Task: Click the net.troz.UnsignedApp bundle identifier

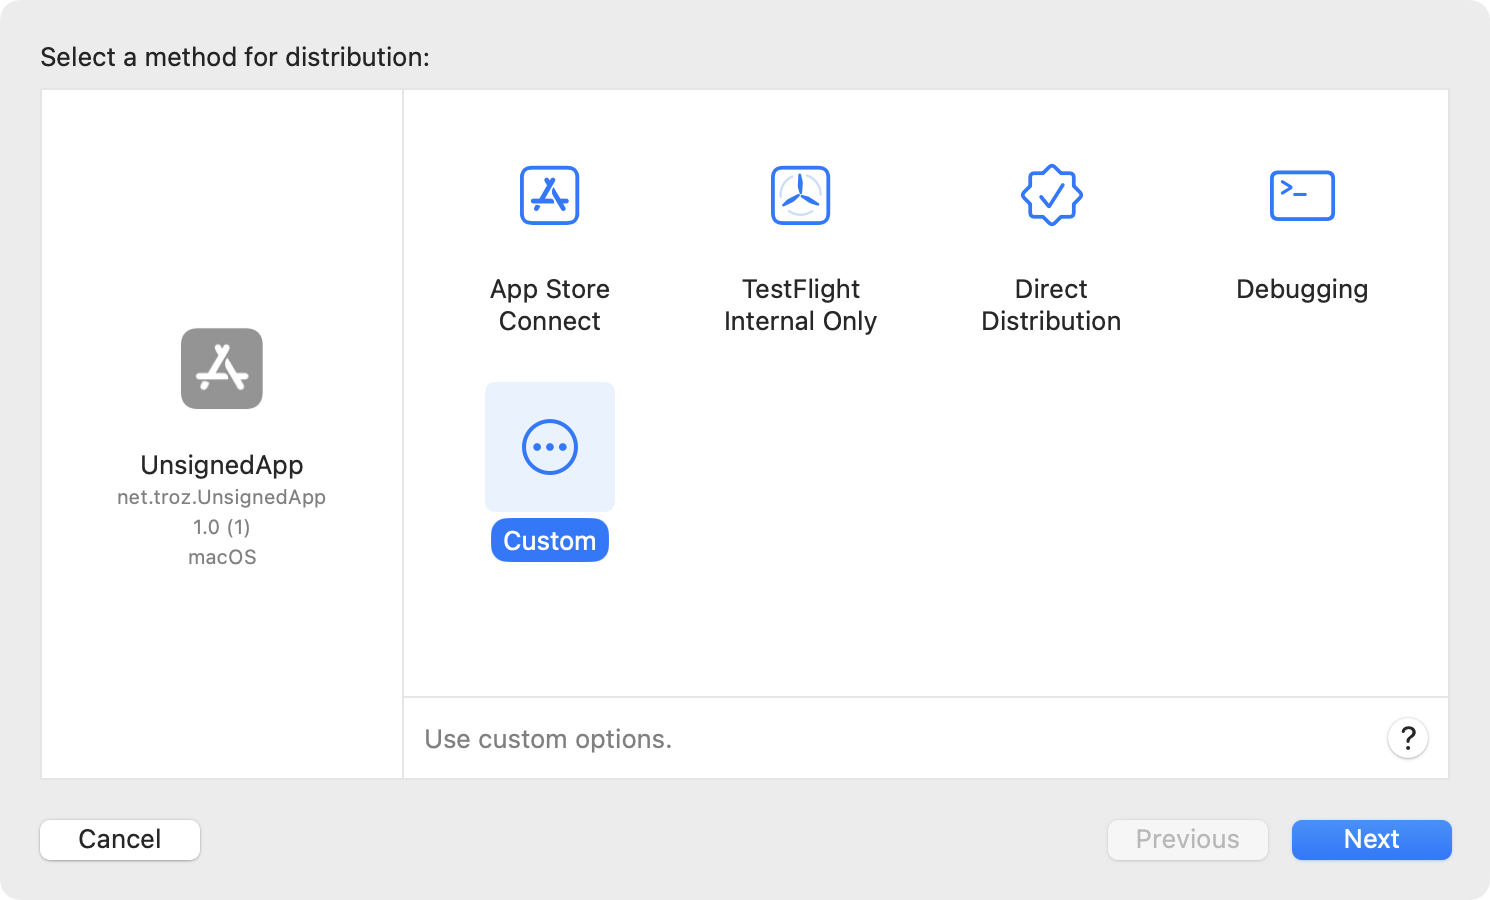Action: click(221, 496)
